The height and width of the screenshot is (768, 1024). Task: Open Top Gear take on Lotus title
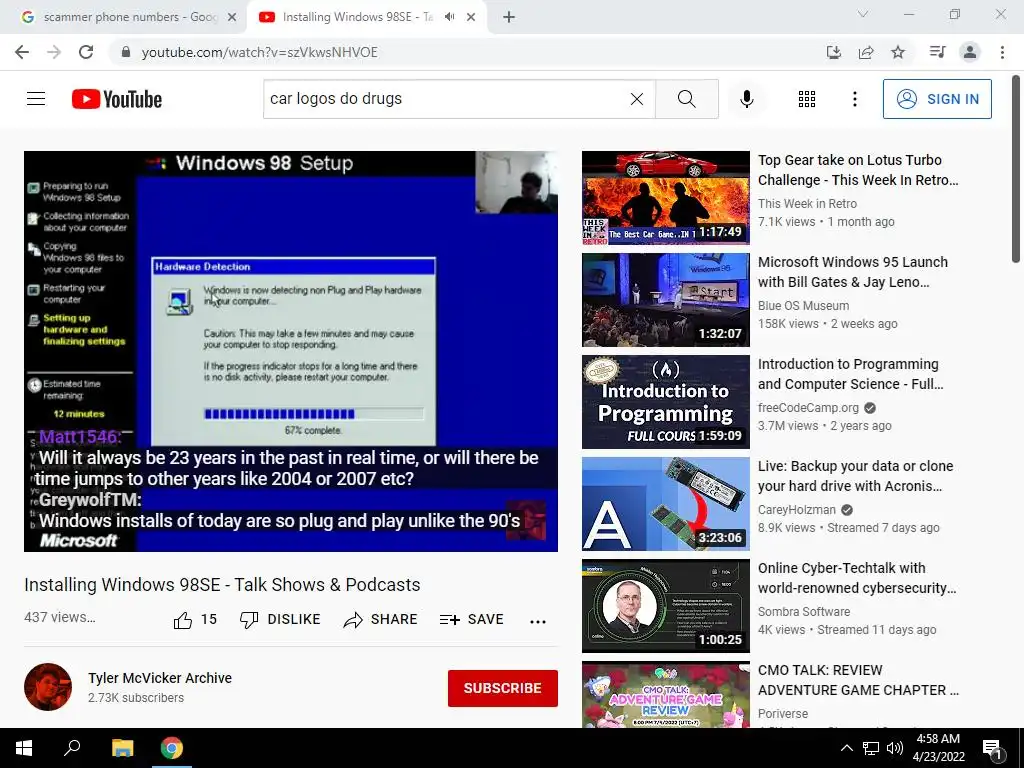(x=858, y=170)
